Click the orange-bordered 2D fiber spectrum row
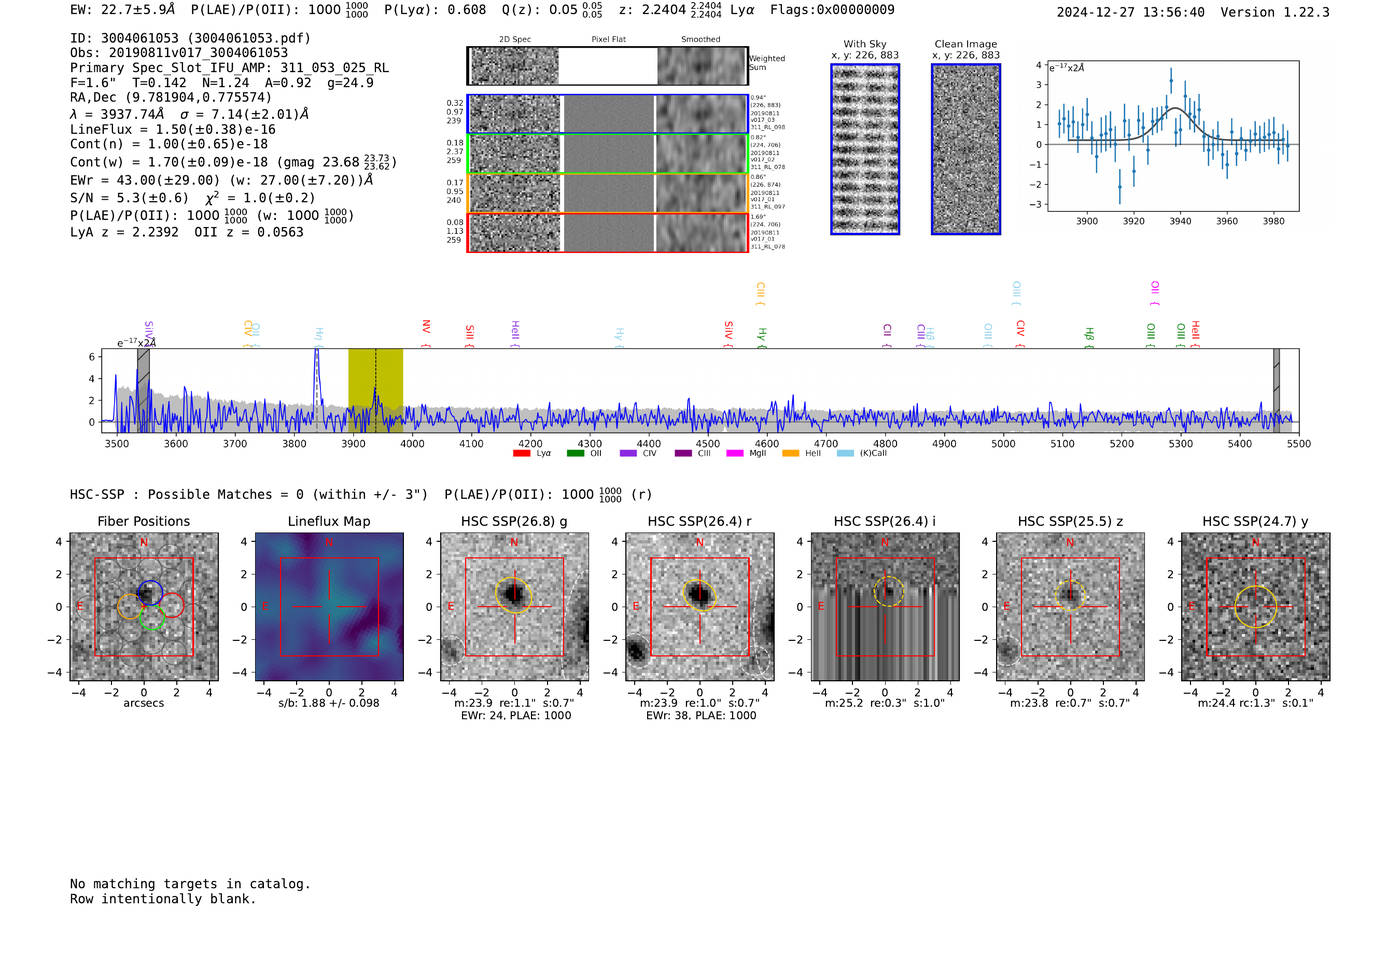The height and width of the screenshot is (953, 1400). point(607,193)
